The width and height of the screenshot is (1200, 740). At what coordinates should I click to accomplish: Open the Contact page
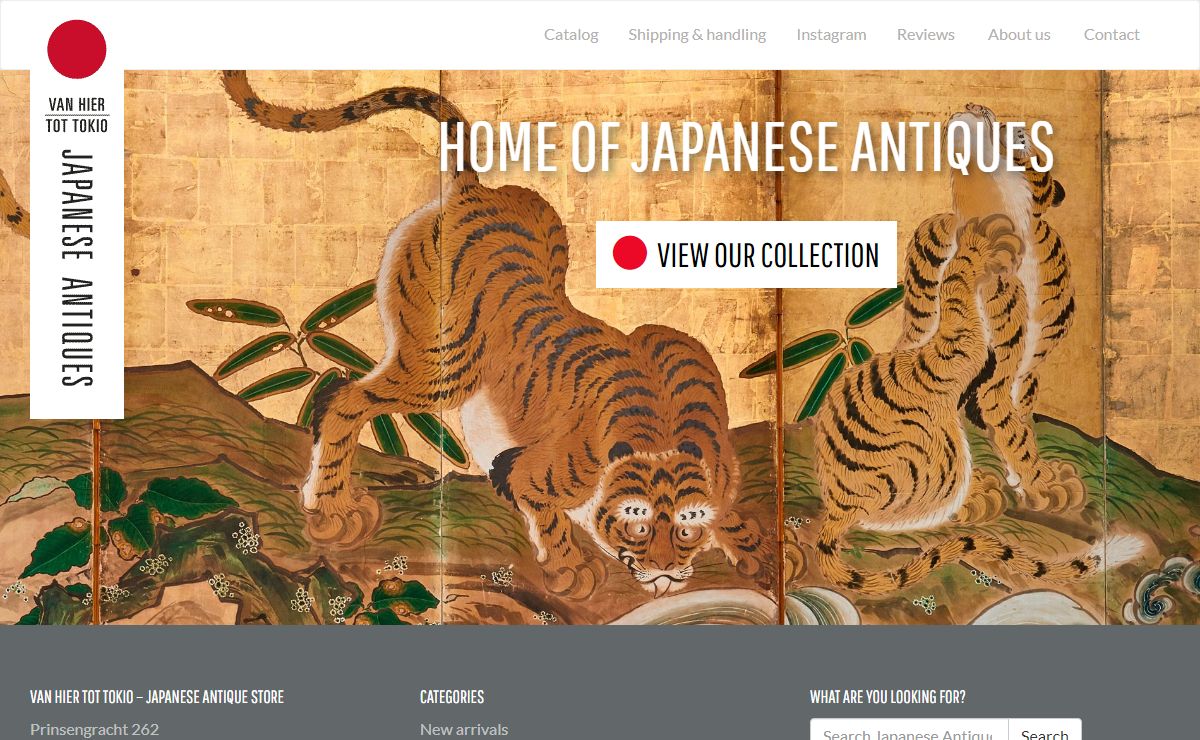point(1111,34)
